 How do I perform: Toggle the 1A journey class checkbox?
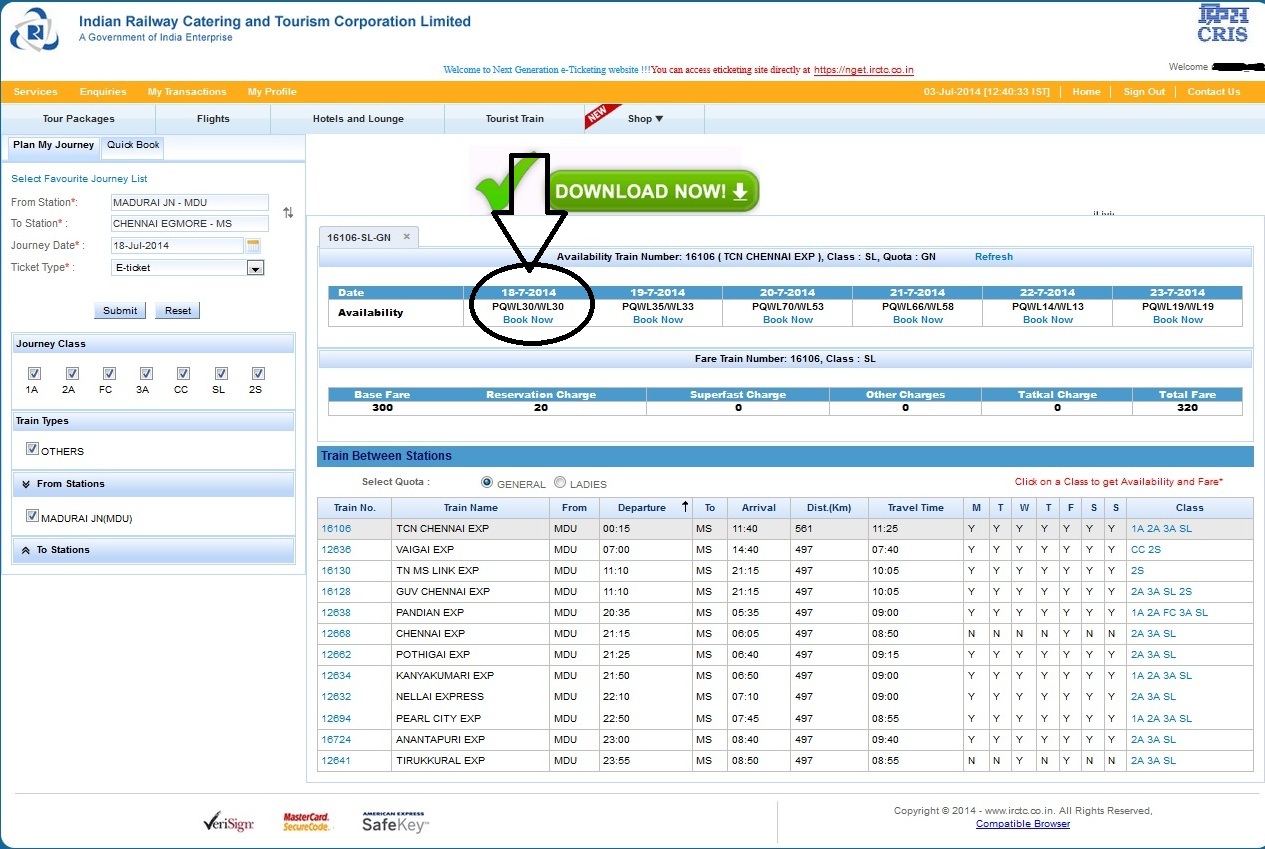[x=35, y=374]
